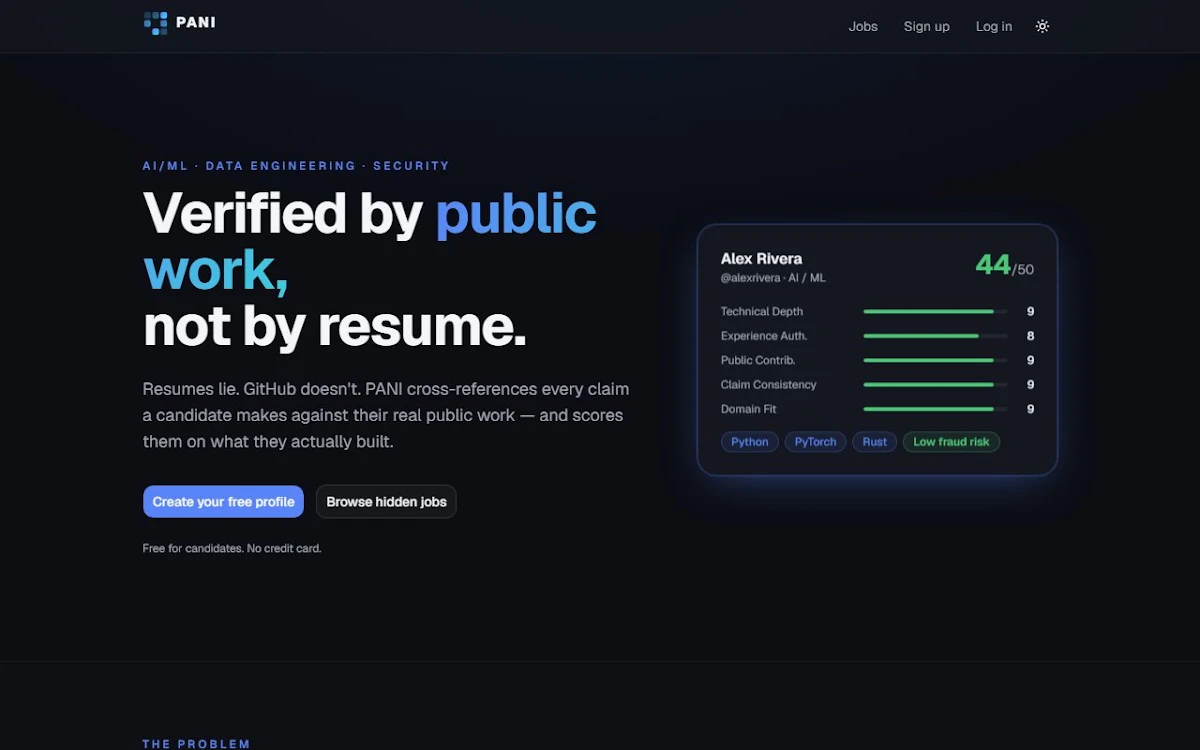
Task: Click the Public Contrib. score bar
Action: click(x=935, y=360)
